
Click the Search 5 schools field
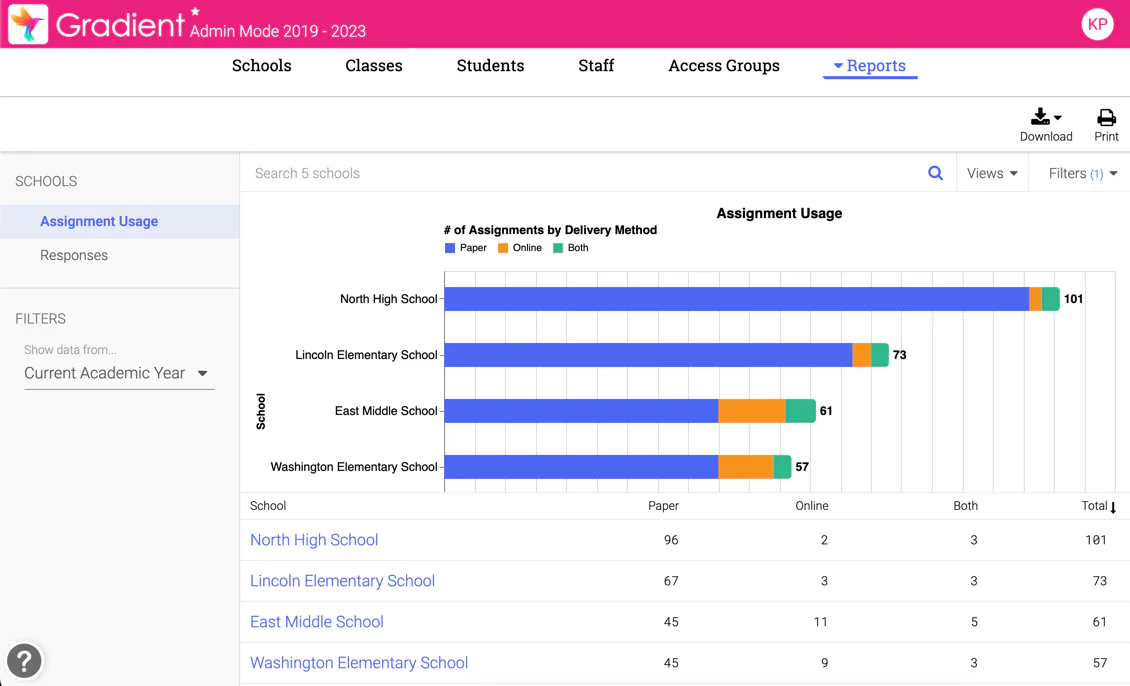[584, 173]
